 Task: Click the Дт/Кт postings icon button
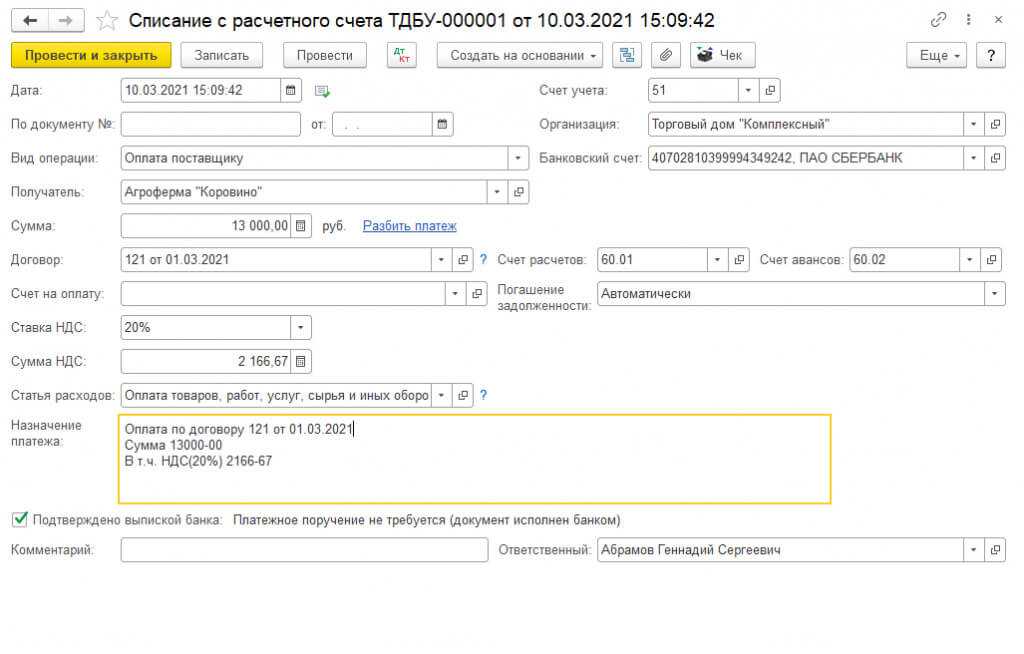(x=401, y=55)
